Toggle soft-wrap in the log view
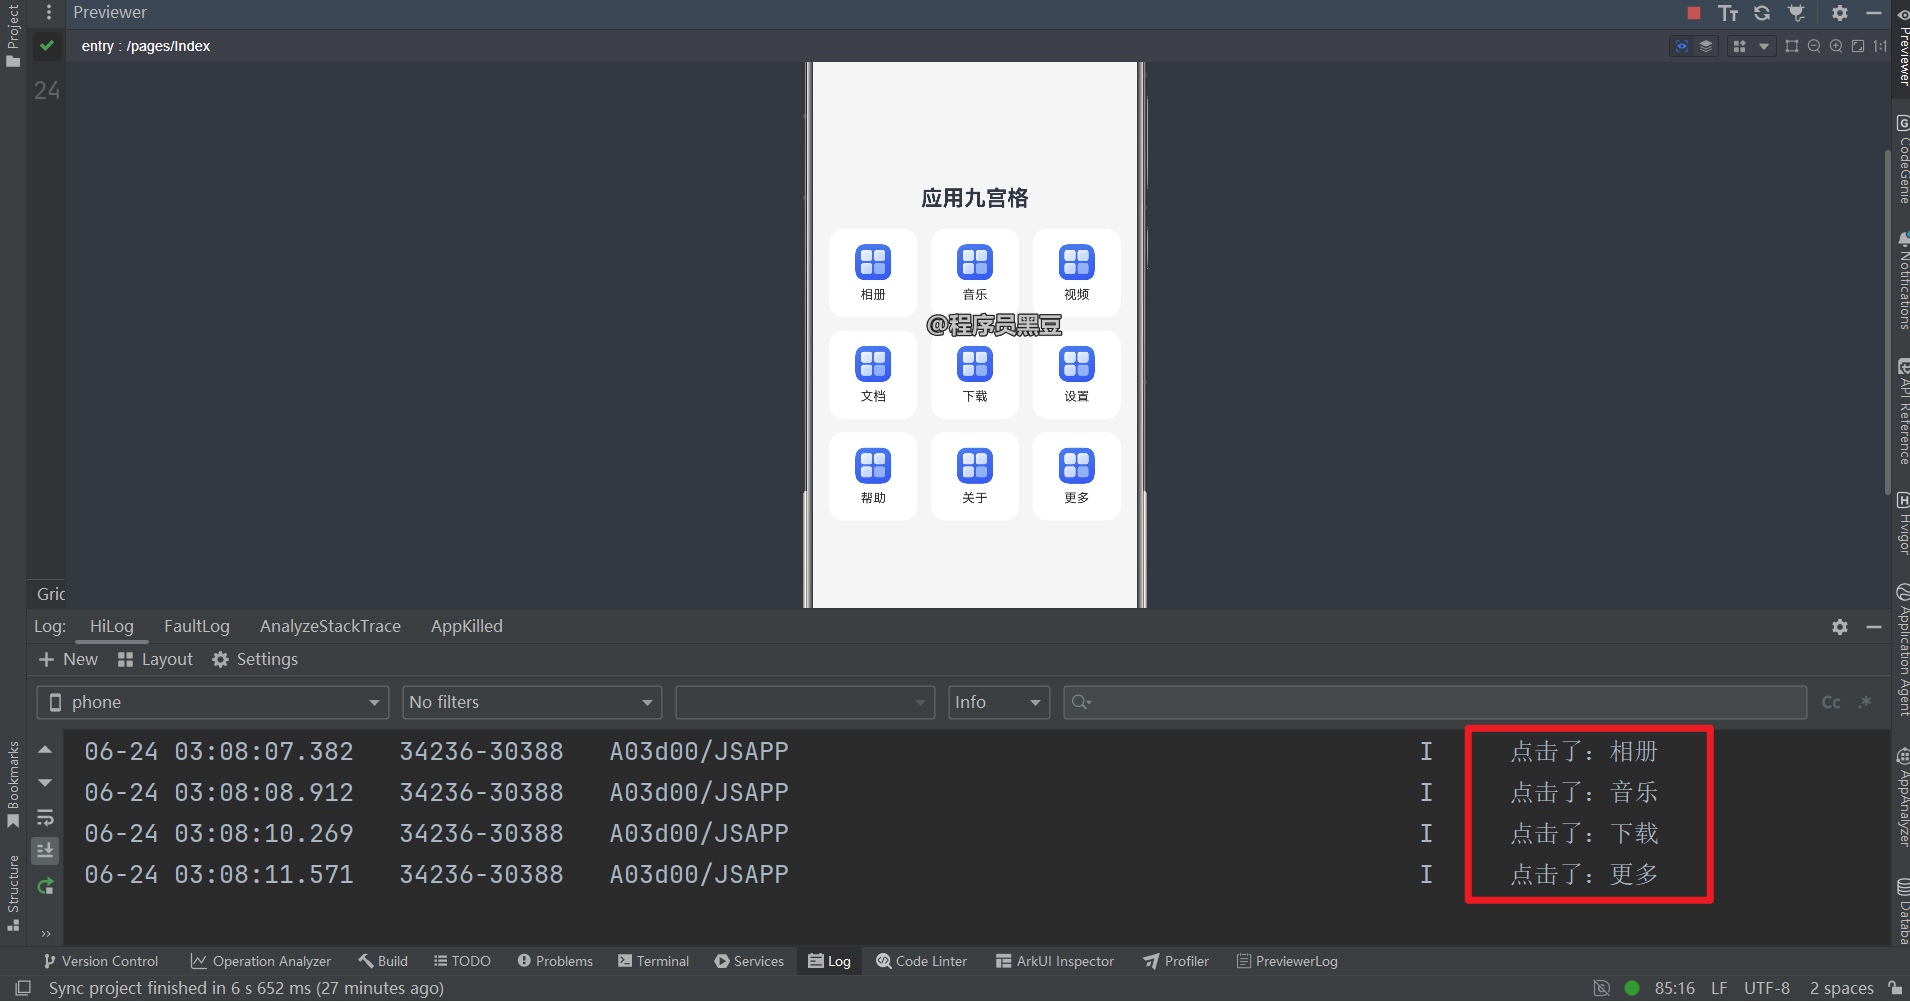 45,817
